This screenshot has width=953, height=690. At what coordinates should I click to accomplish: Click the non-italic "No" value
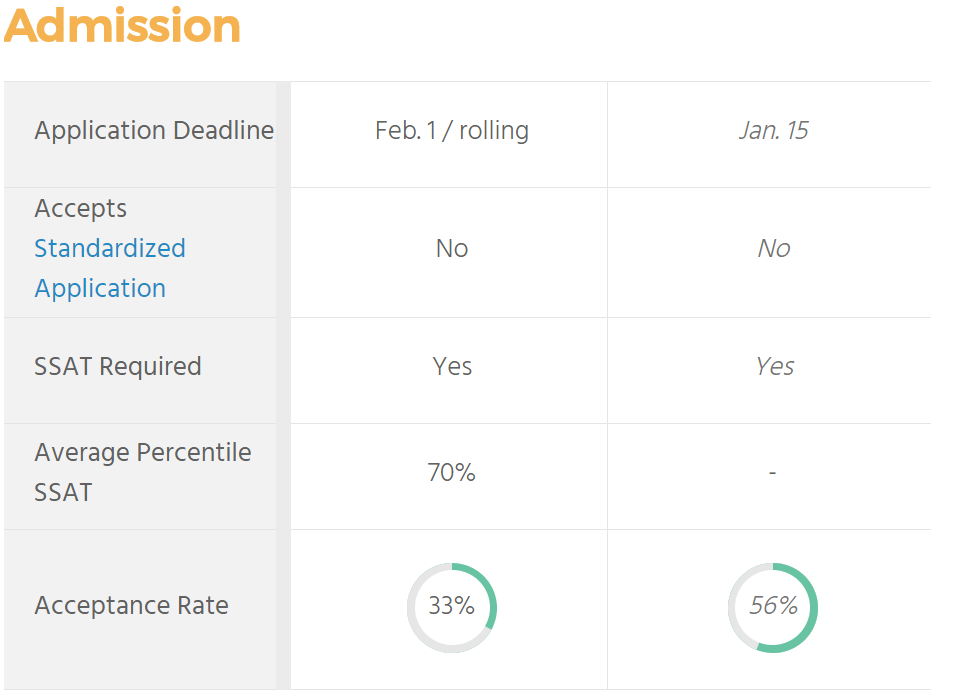click(x=452, y=249)
